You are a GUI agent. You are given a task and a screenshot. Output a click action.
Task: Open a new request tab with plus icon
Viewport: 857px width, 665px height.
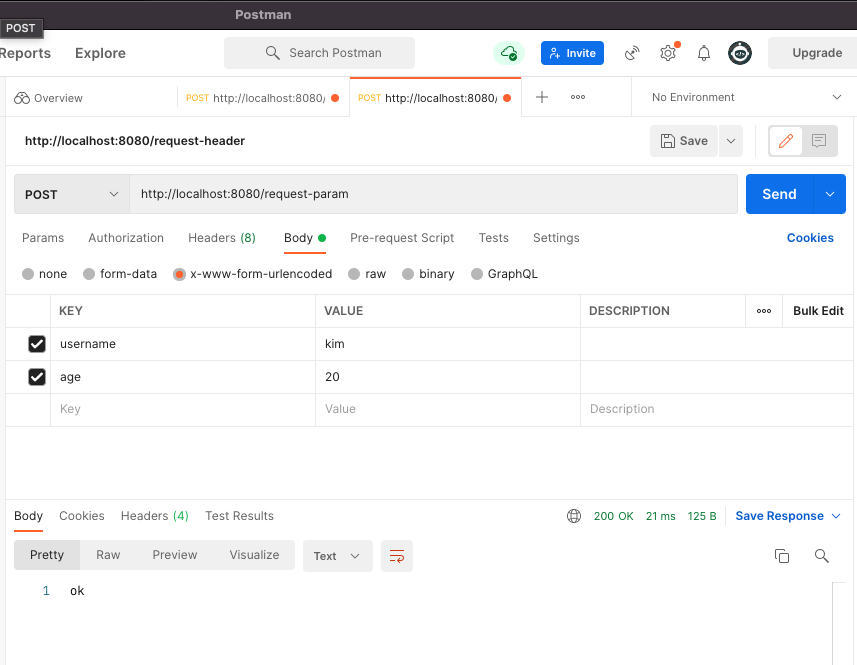(x=542, y=97)
